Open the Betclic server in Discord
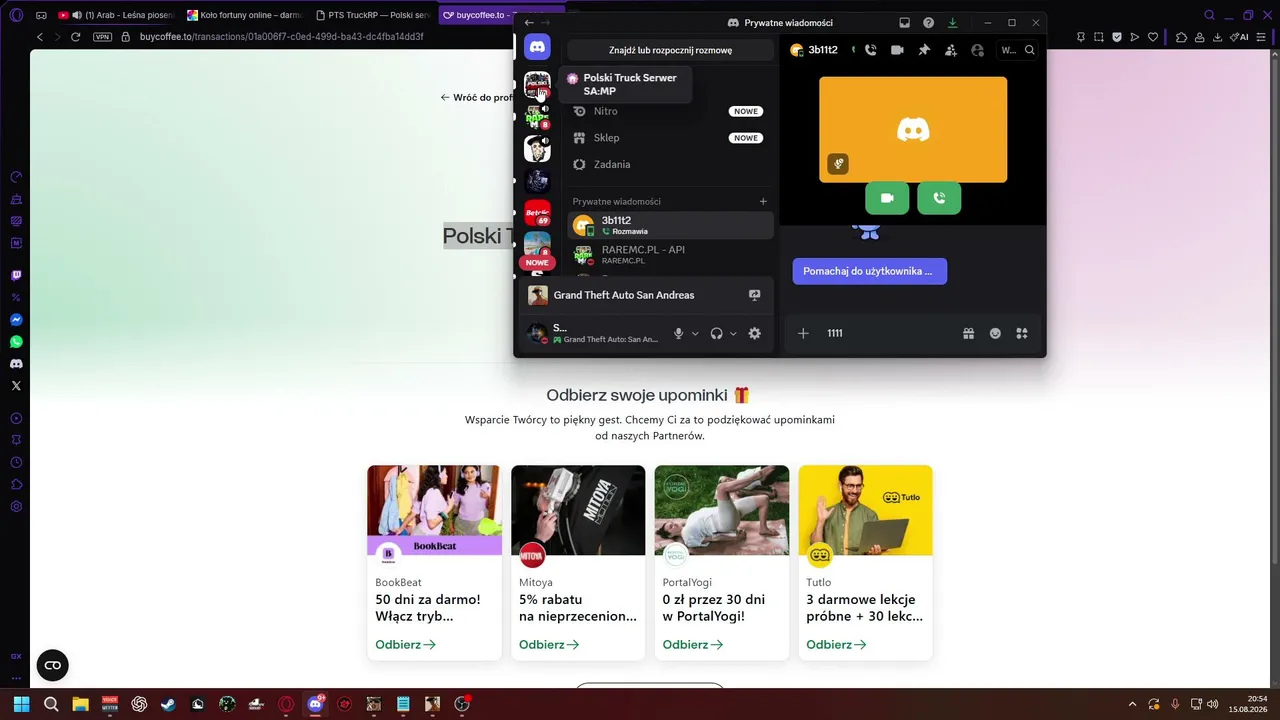 click(537, 213)
